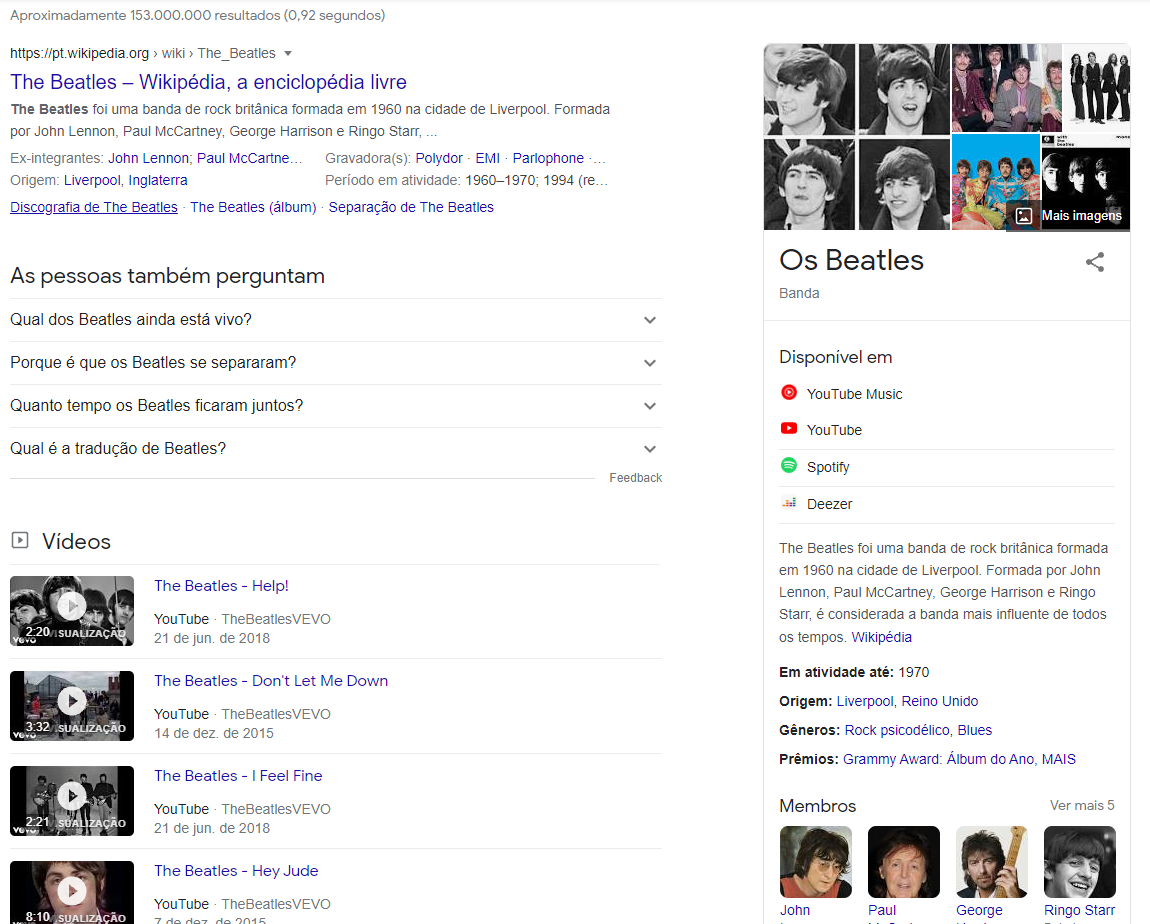This screenshot has width=1150, height=924.
Task: Open the Paul McCartney ex-integrantes link
Action: [249, 158]
